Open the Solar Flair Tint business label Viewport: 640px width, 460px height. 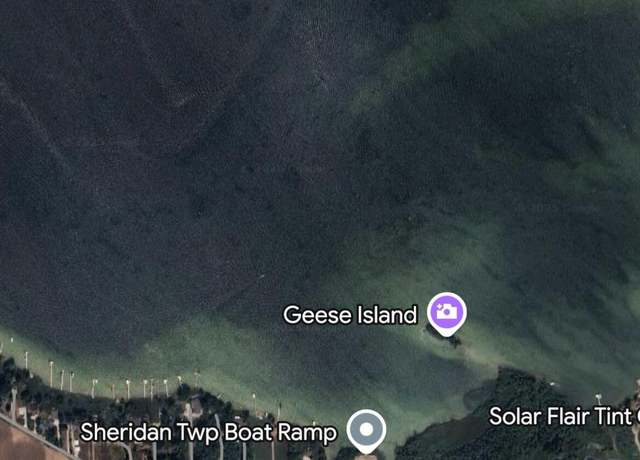[564, 416]
